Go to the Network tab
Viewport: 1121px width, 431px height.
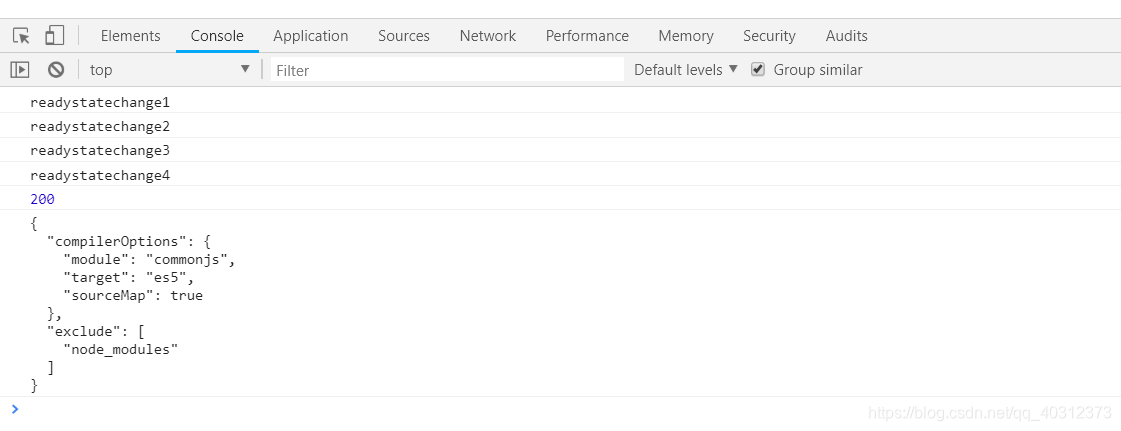(488, 36)
